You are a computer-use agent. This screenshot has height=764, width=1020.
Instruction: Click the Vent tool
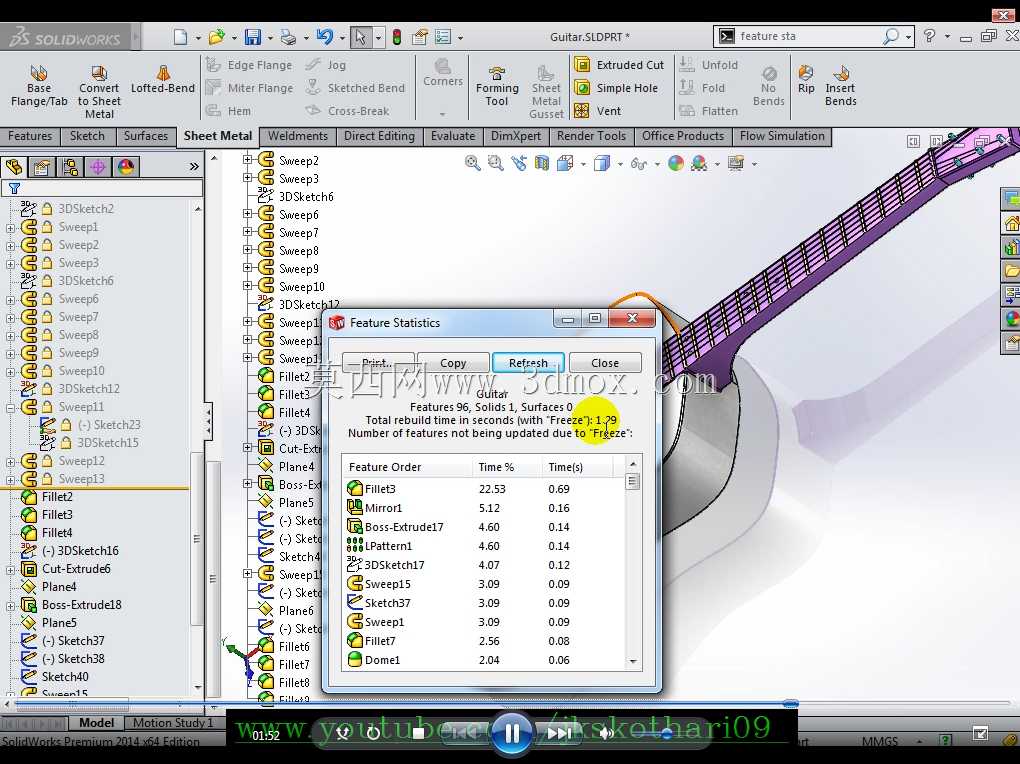[x=598, y=111]
